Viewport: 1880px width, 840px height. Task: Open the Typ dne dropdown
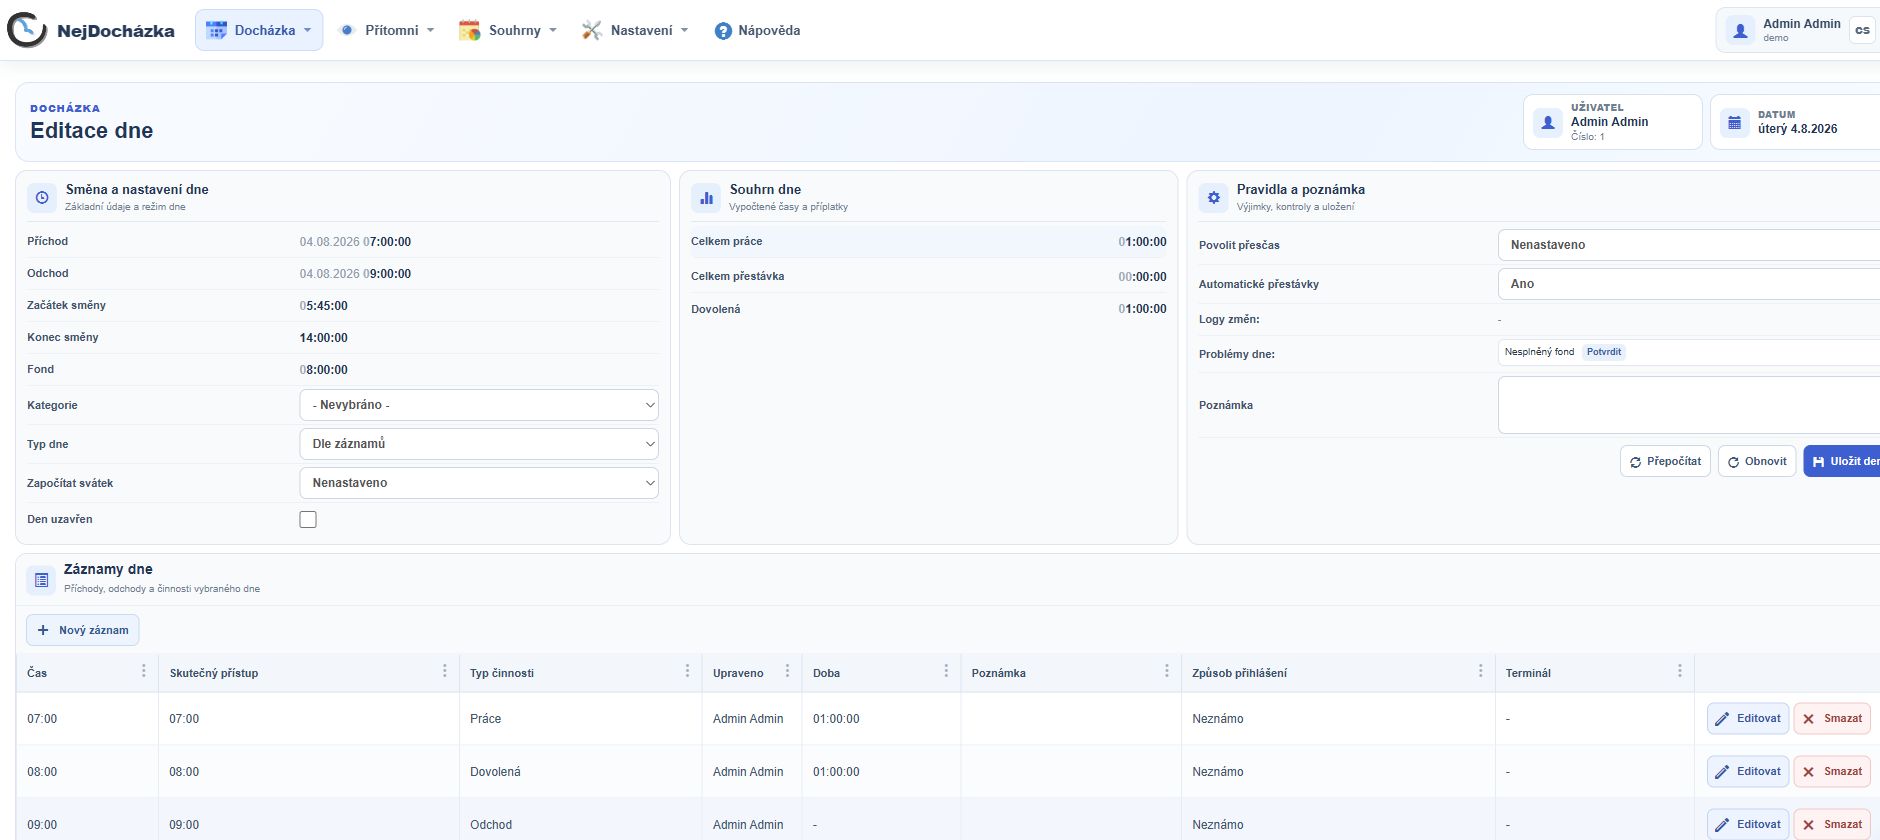click(x=479, y=444)
